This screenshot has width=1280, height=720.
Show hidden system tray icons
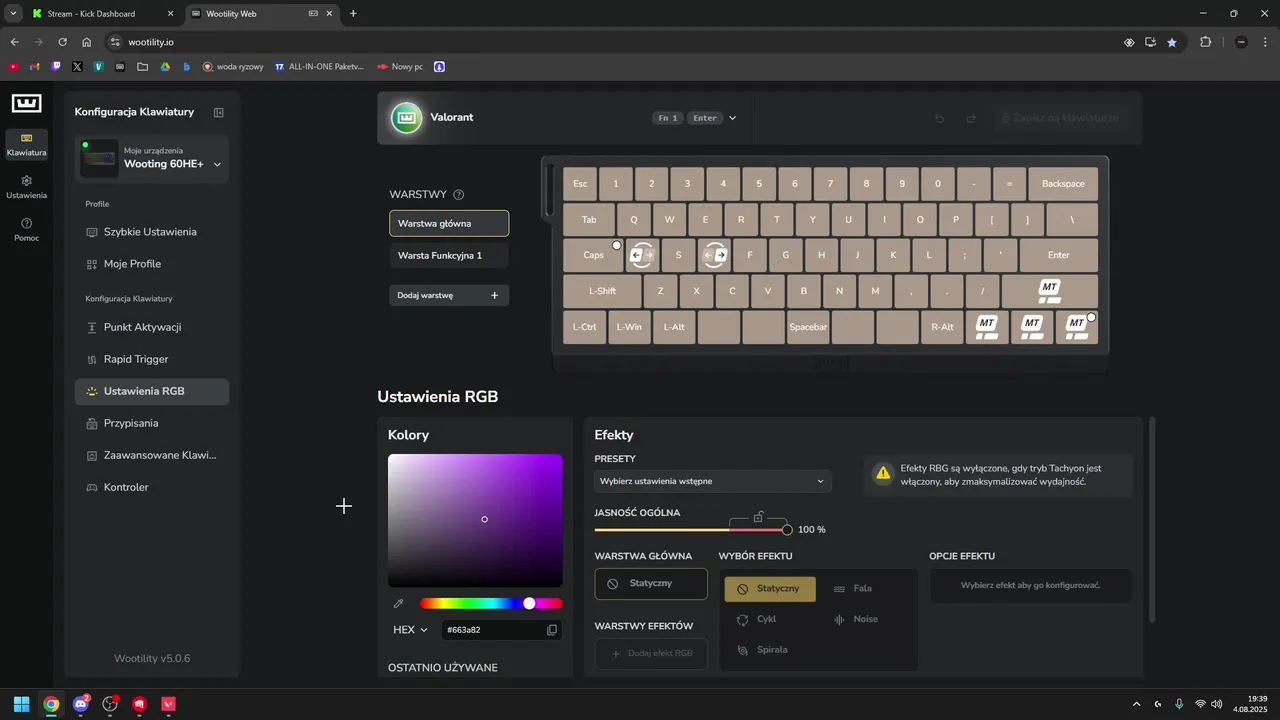tap(1135, 704)
